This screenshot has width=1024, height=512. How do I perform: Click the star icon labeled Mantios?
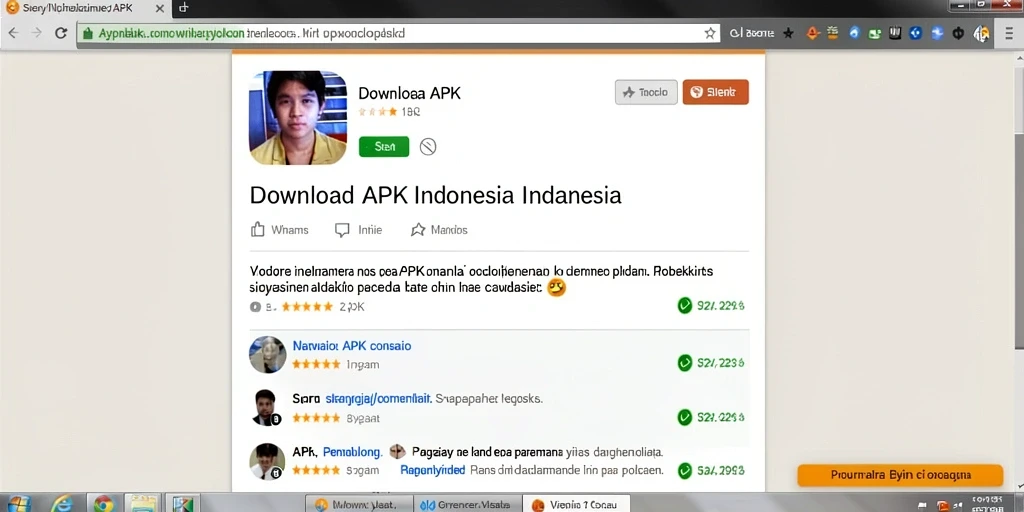click(x=417, y=230)
